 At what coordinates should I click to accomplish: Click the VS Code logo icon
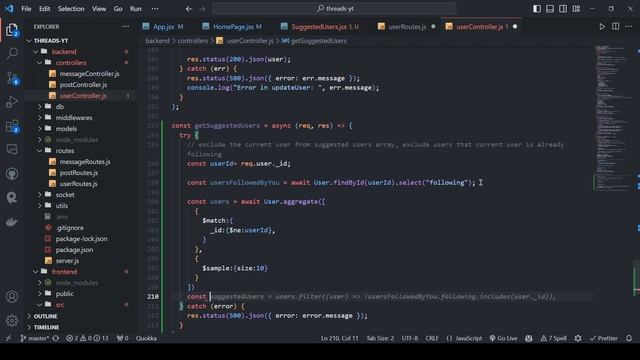(9, 9)
